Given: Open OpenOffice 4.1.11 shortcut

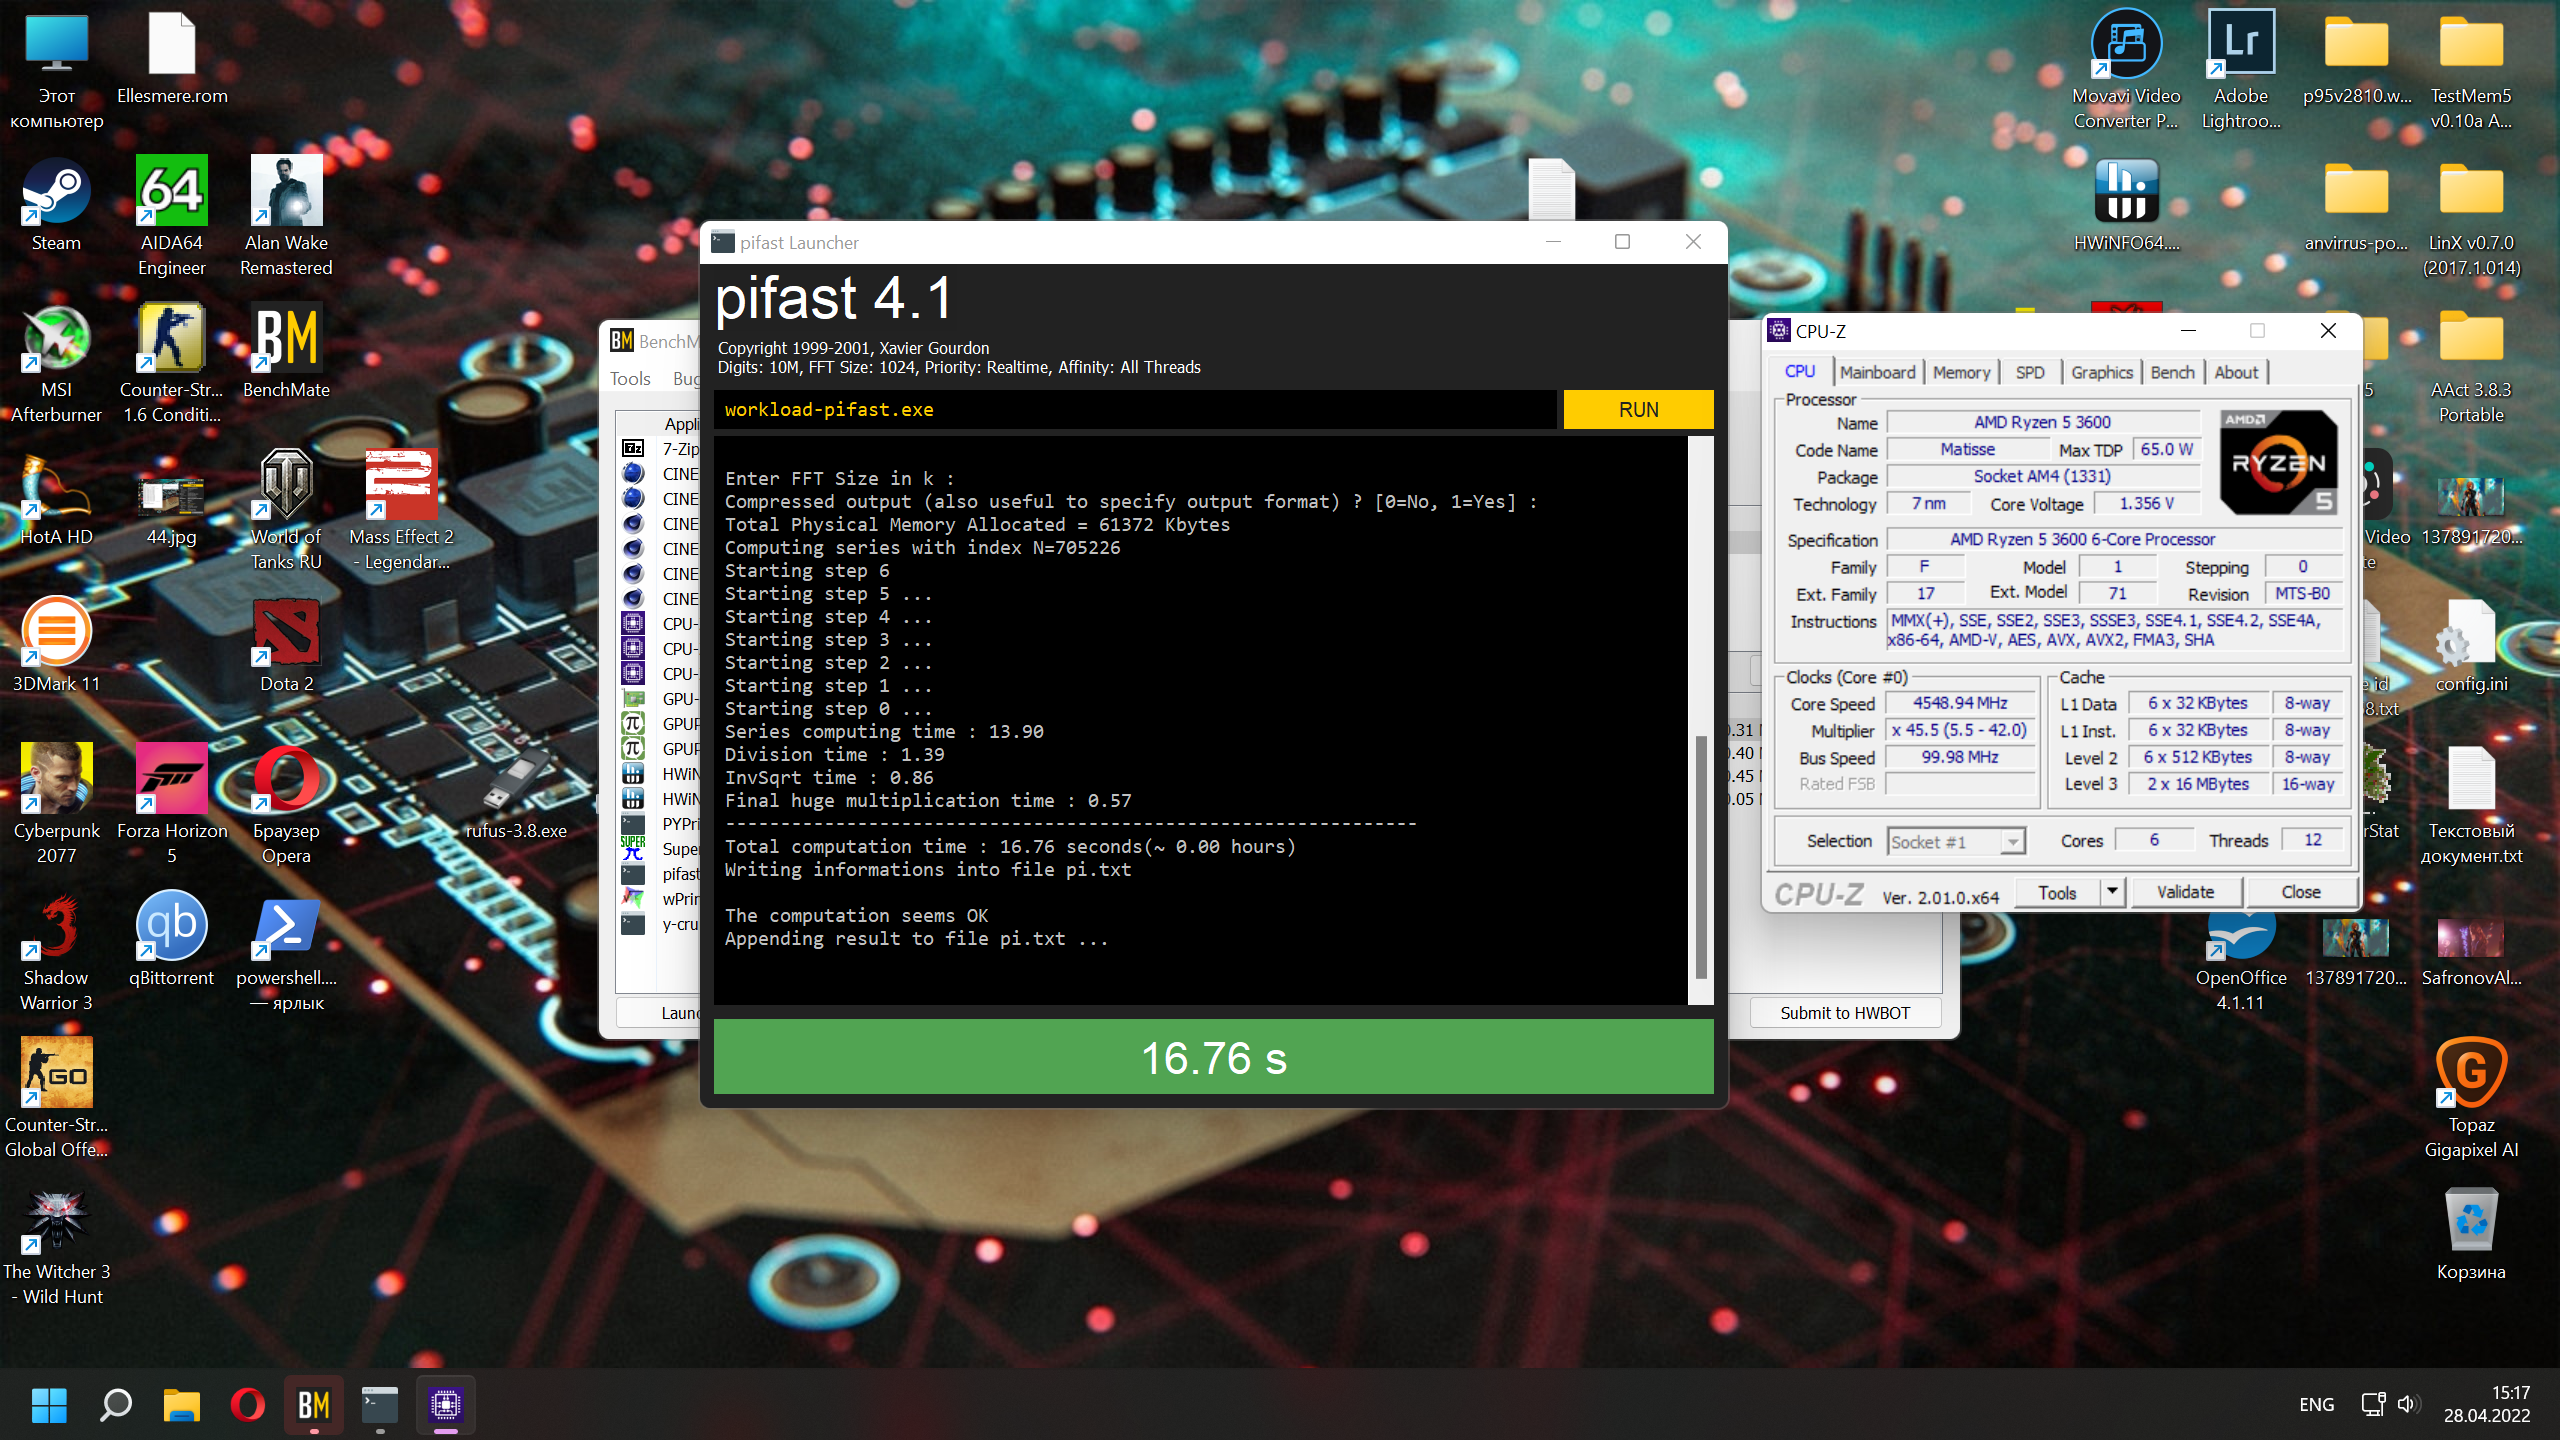Looking at the screenshot, I should [x=2241, y=962].
